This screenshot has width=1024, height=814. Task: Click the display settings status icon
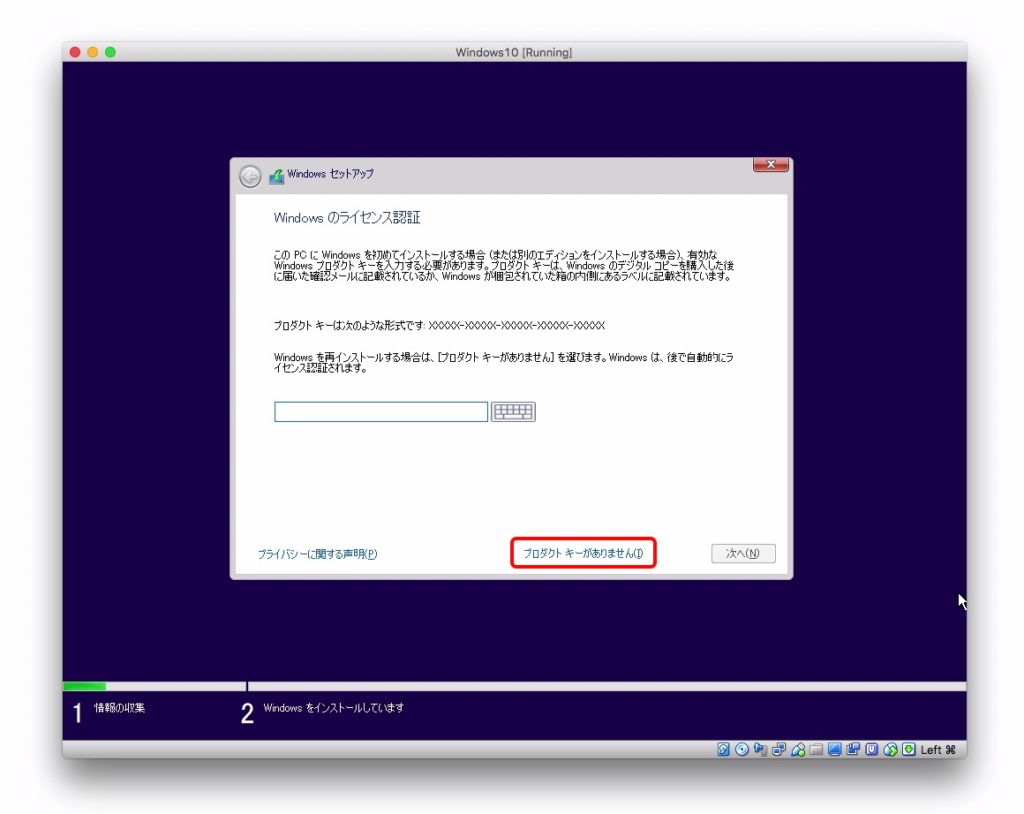(834, 749)
